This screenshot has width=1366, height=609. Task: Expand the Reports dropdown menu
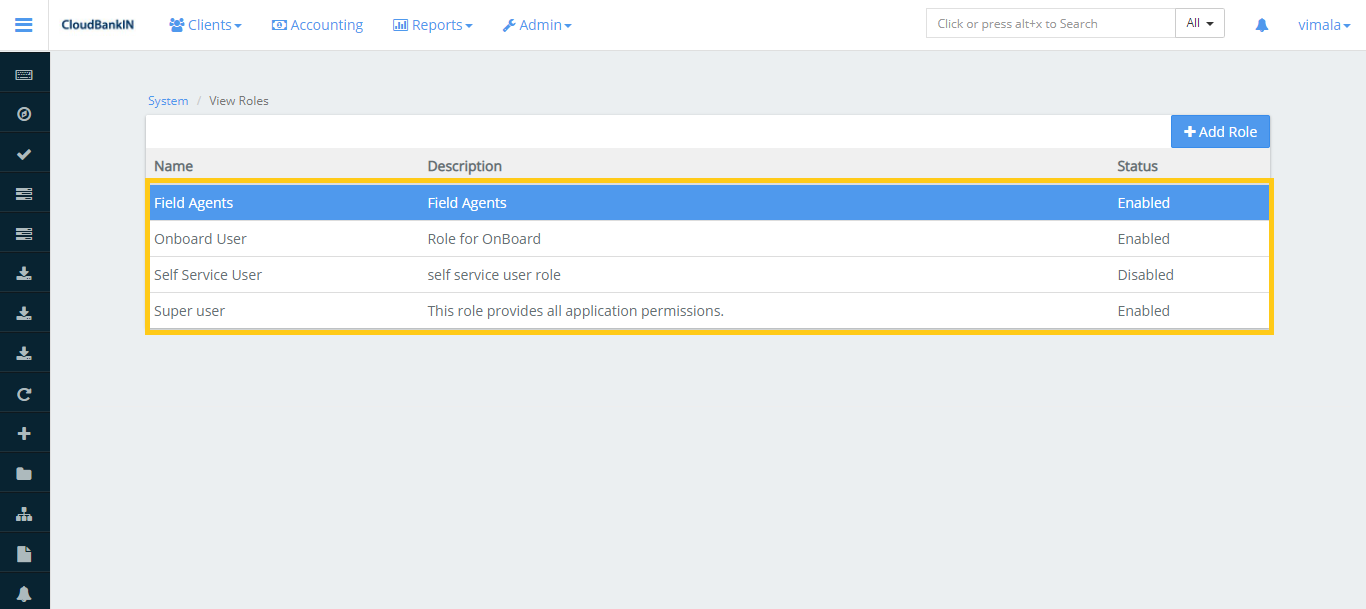pos(432,25)
